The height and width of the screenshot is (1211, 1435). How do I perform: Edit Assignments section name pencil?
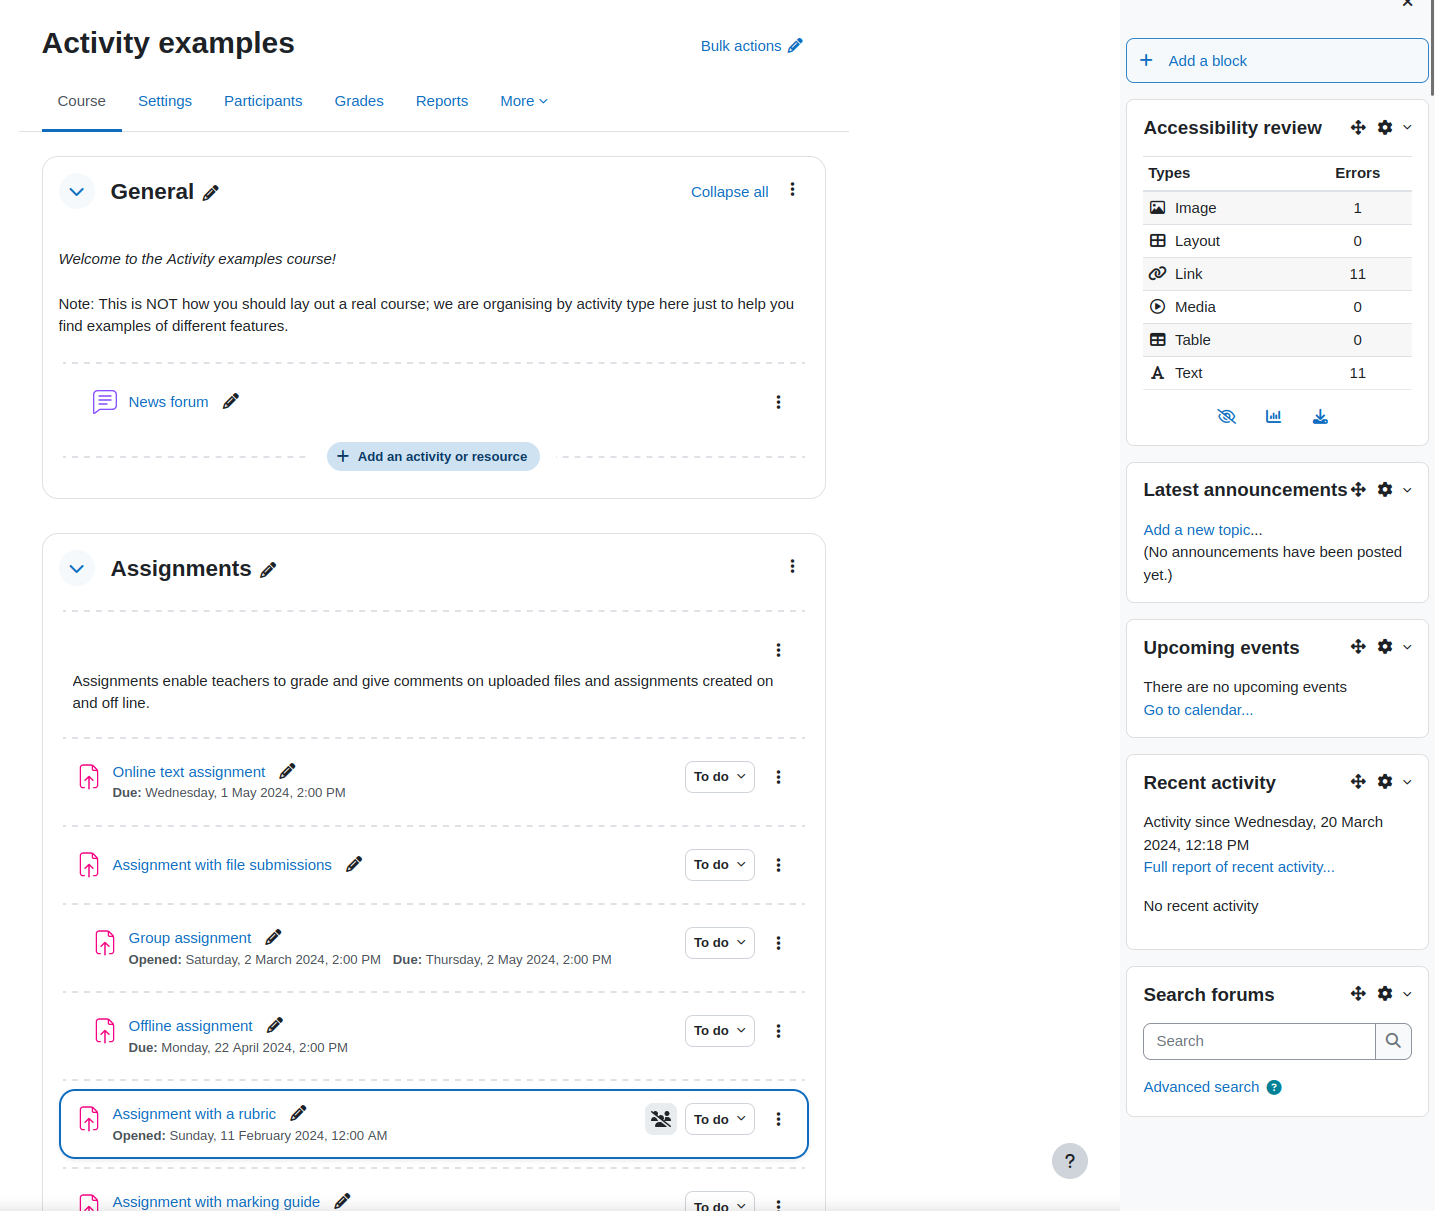pos(268,569)
